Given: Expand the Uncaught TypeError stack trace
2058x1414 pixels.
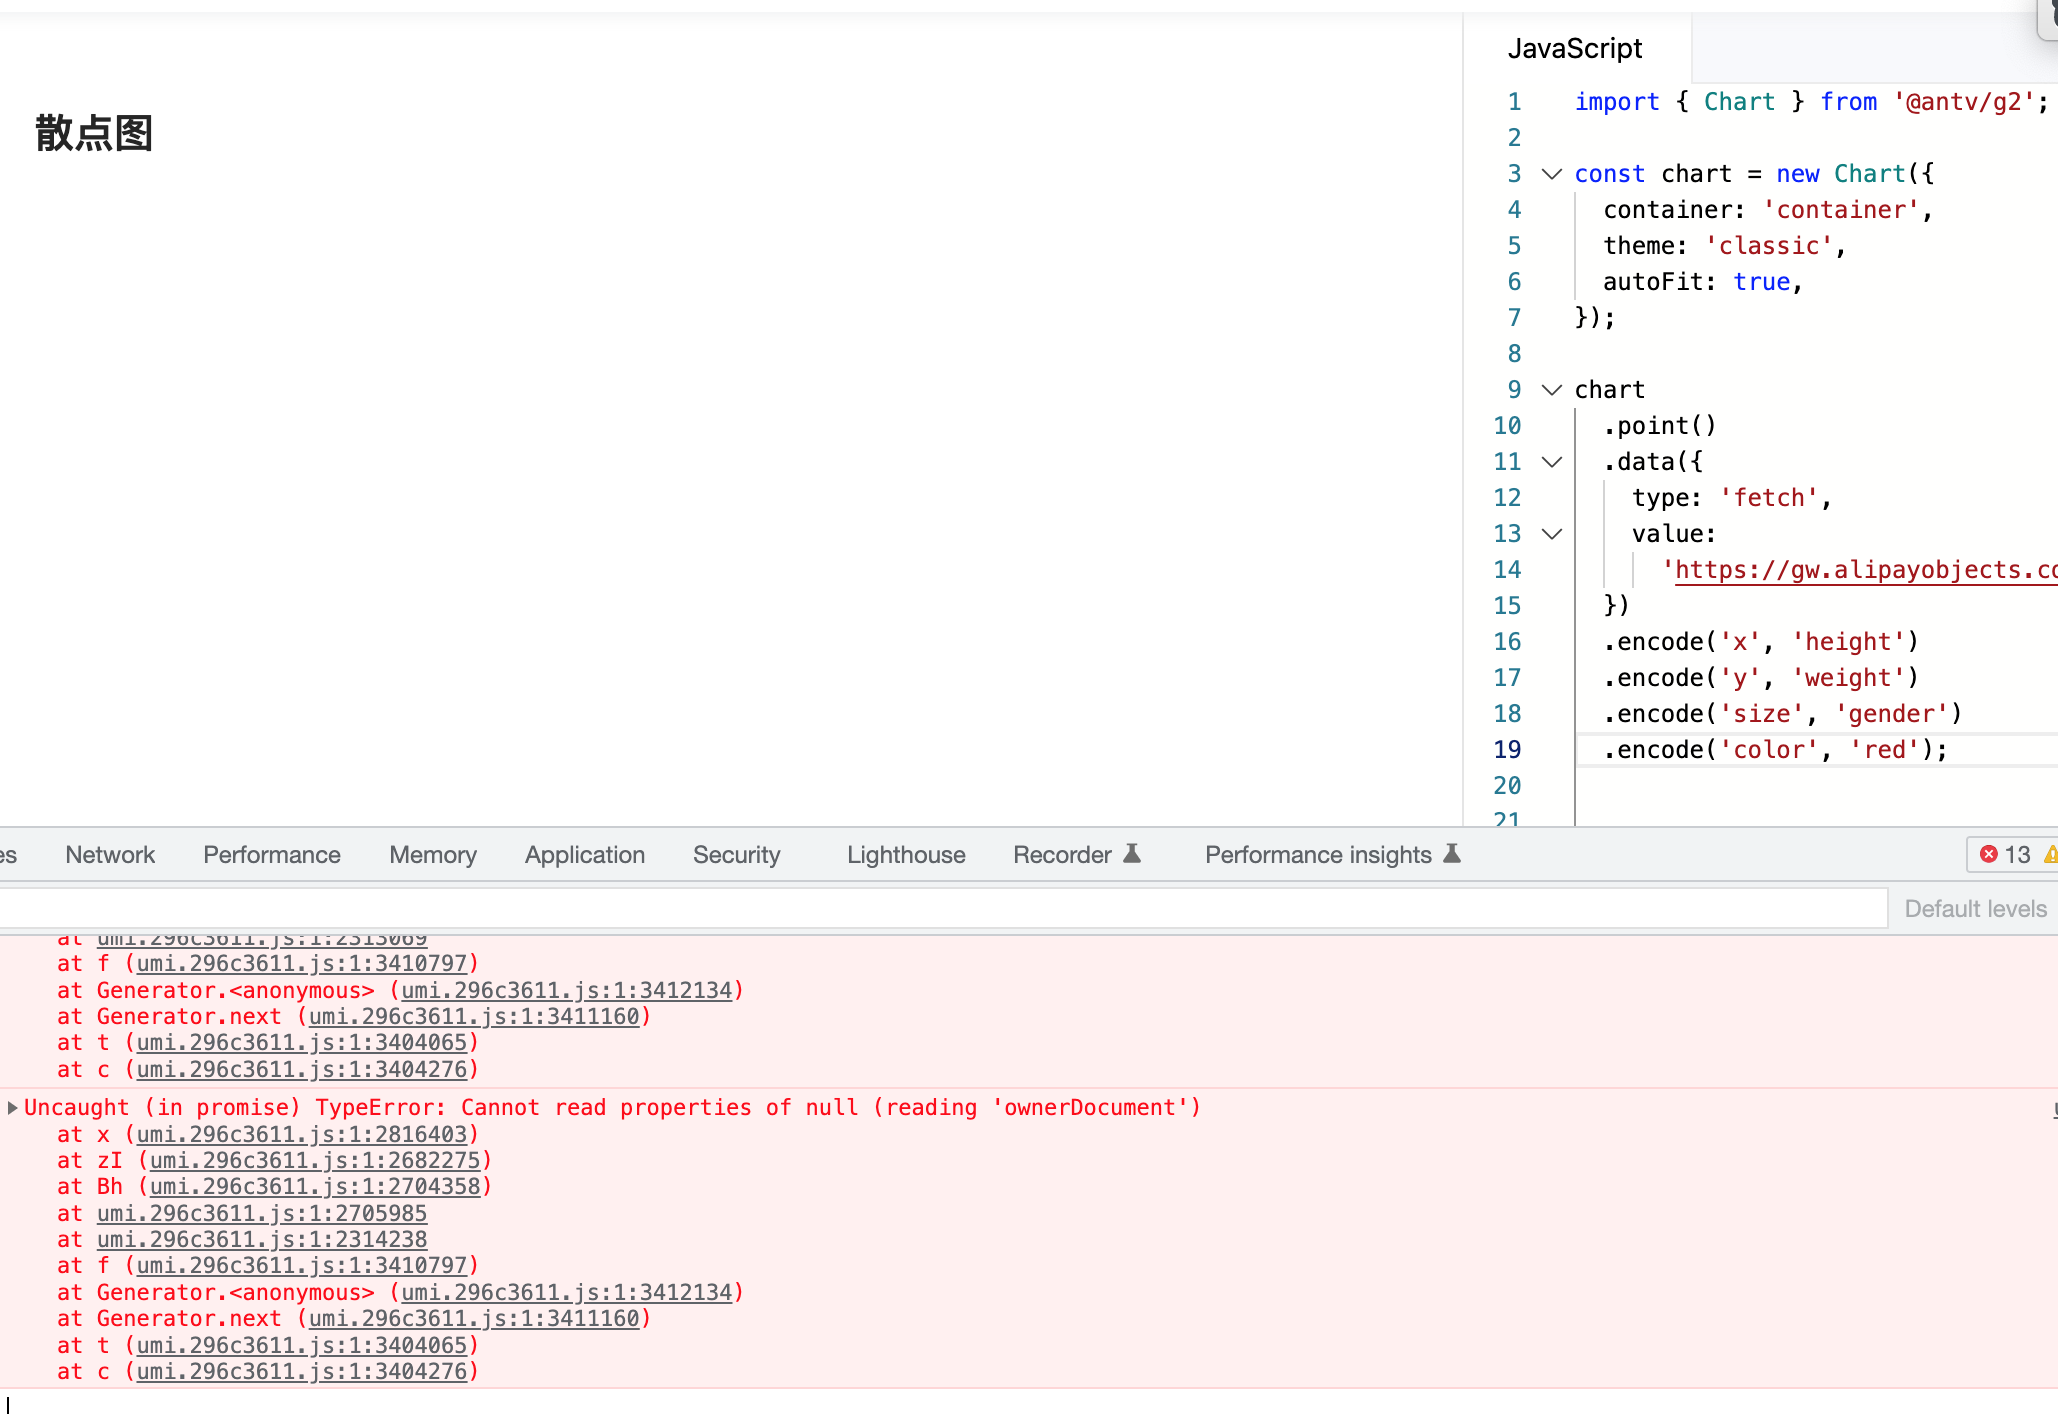Looking at the screenshot, I should (x=12, y=1107).
